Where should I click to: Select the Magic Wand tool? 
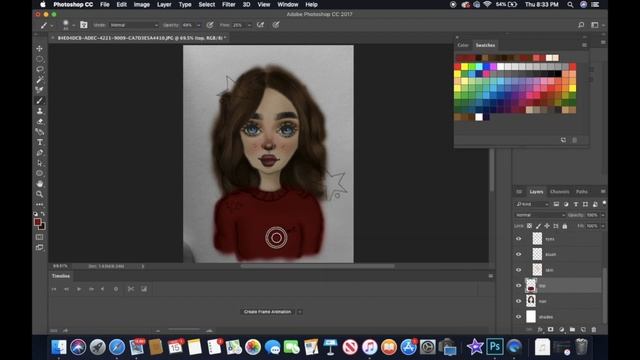pyautogui.click(x=40, y=80)
